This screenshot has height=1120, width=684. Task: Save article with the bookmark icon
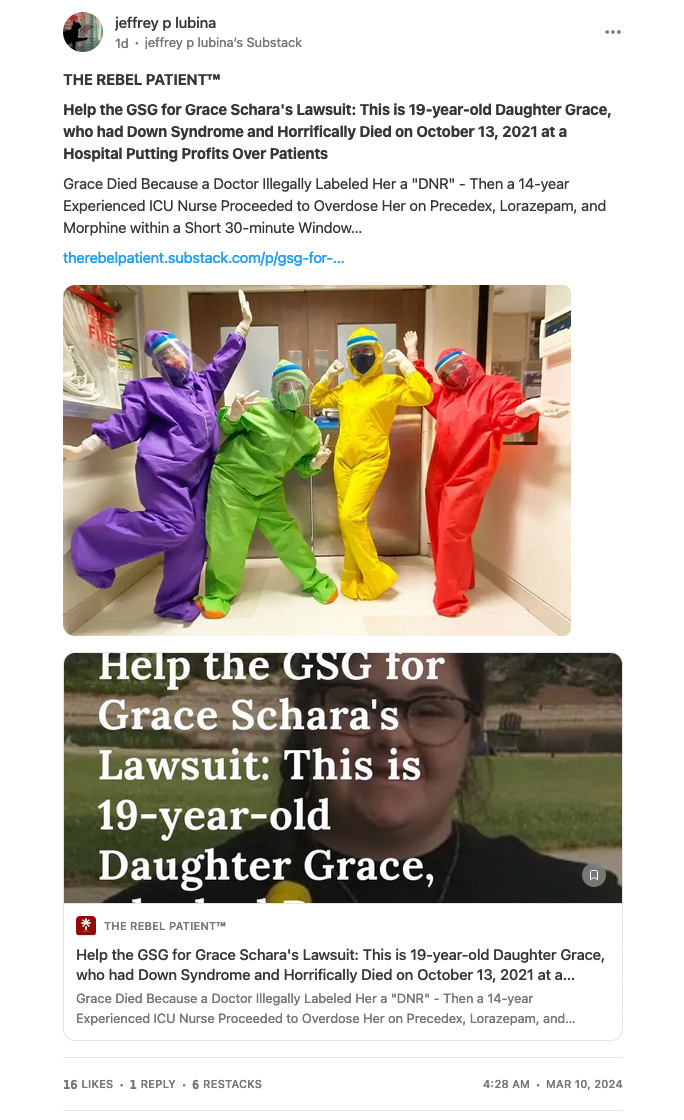click(x=593, y=875)
